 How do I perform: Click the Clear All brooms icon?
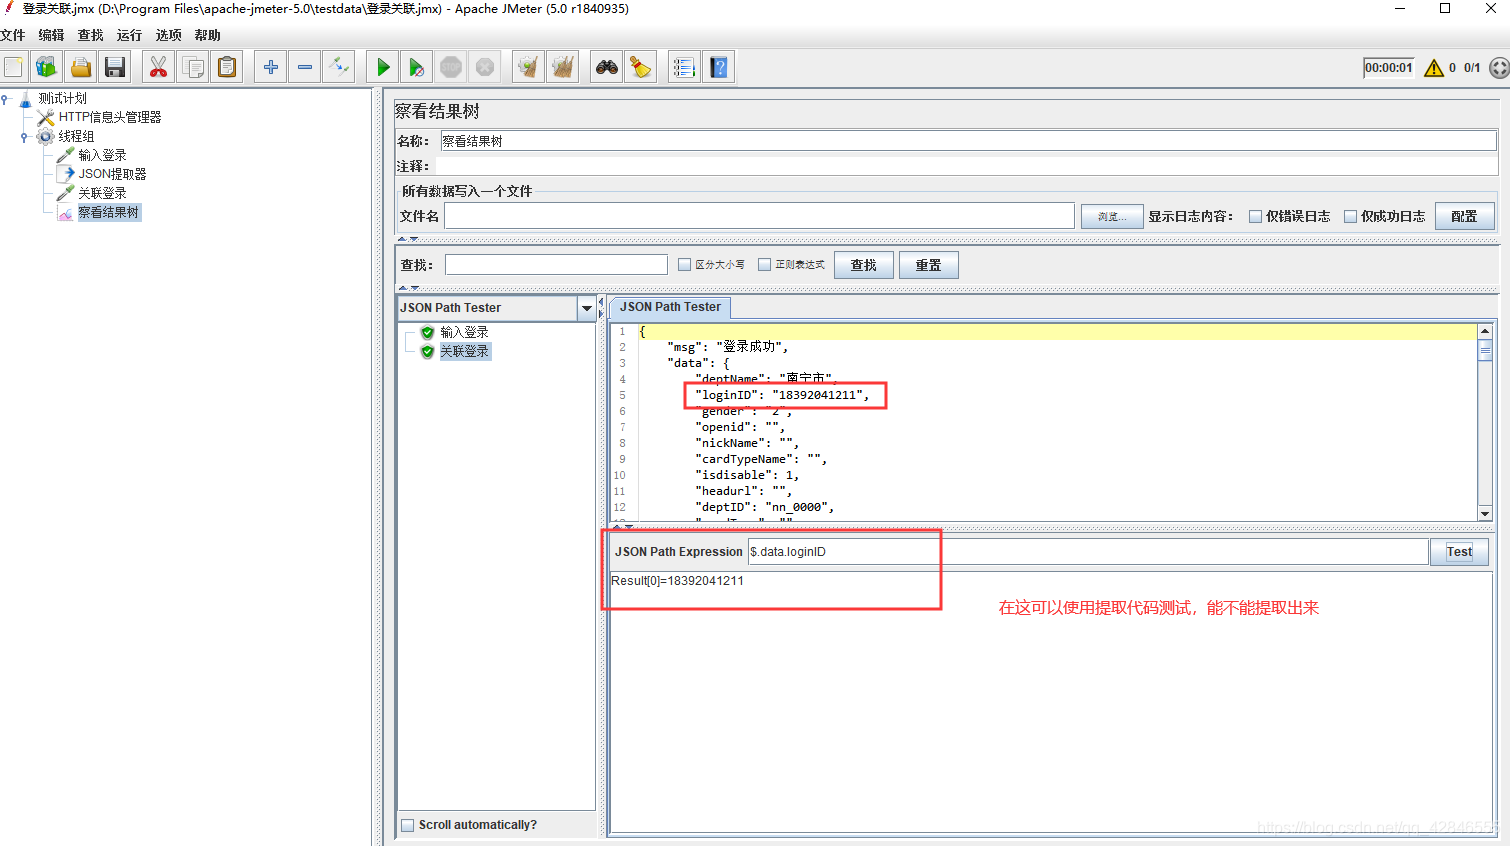[563, 67]
